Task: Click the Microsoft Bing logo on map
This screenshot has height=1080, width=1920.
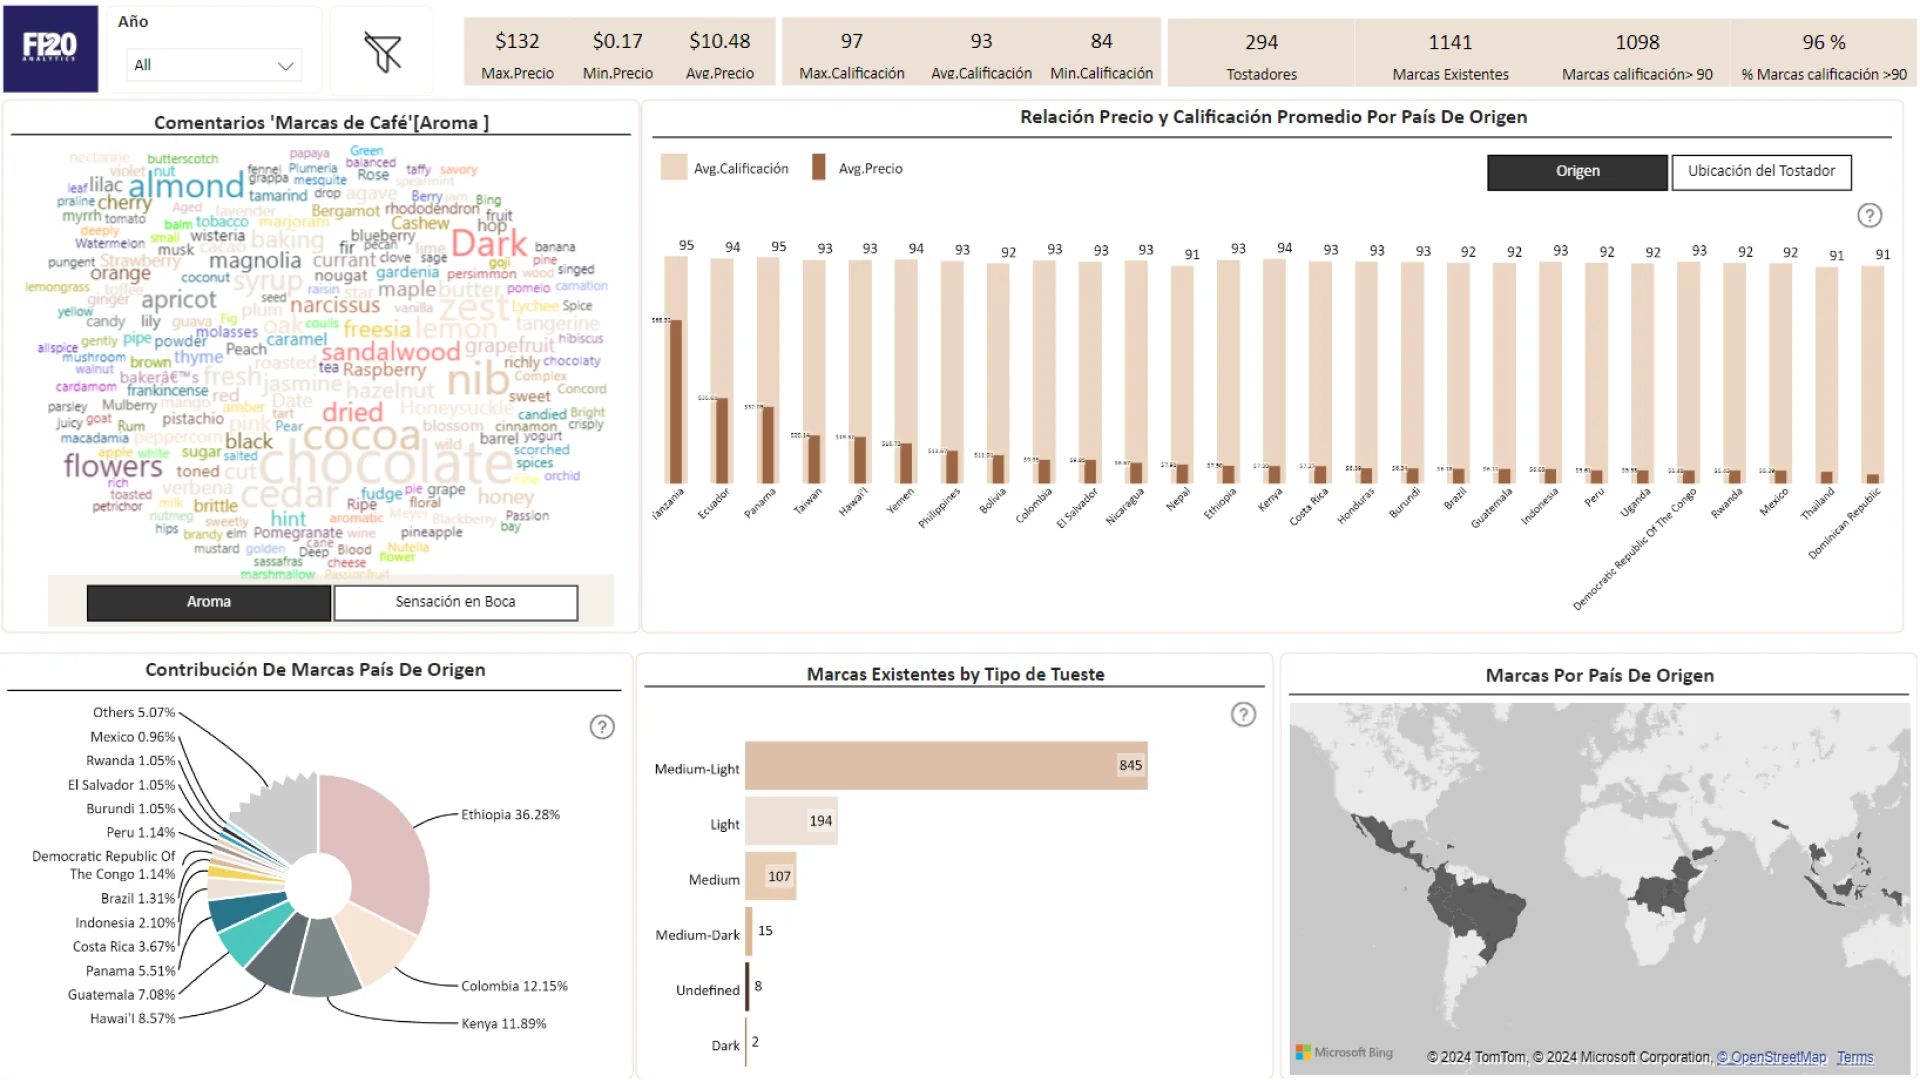Action: tap(1344, 1052)
